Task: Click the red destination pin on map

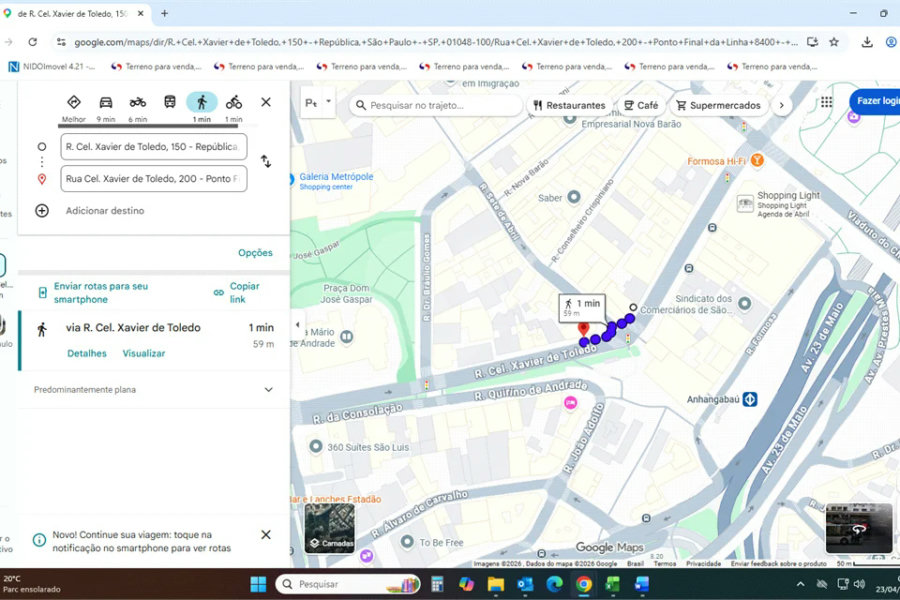Action: pos(583,330)
